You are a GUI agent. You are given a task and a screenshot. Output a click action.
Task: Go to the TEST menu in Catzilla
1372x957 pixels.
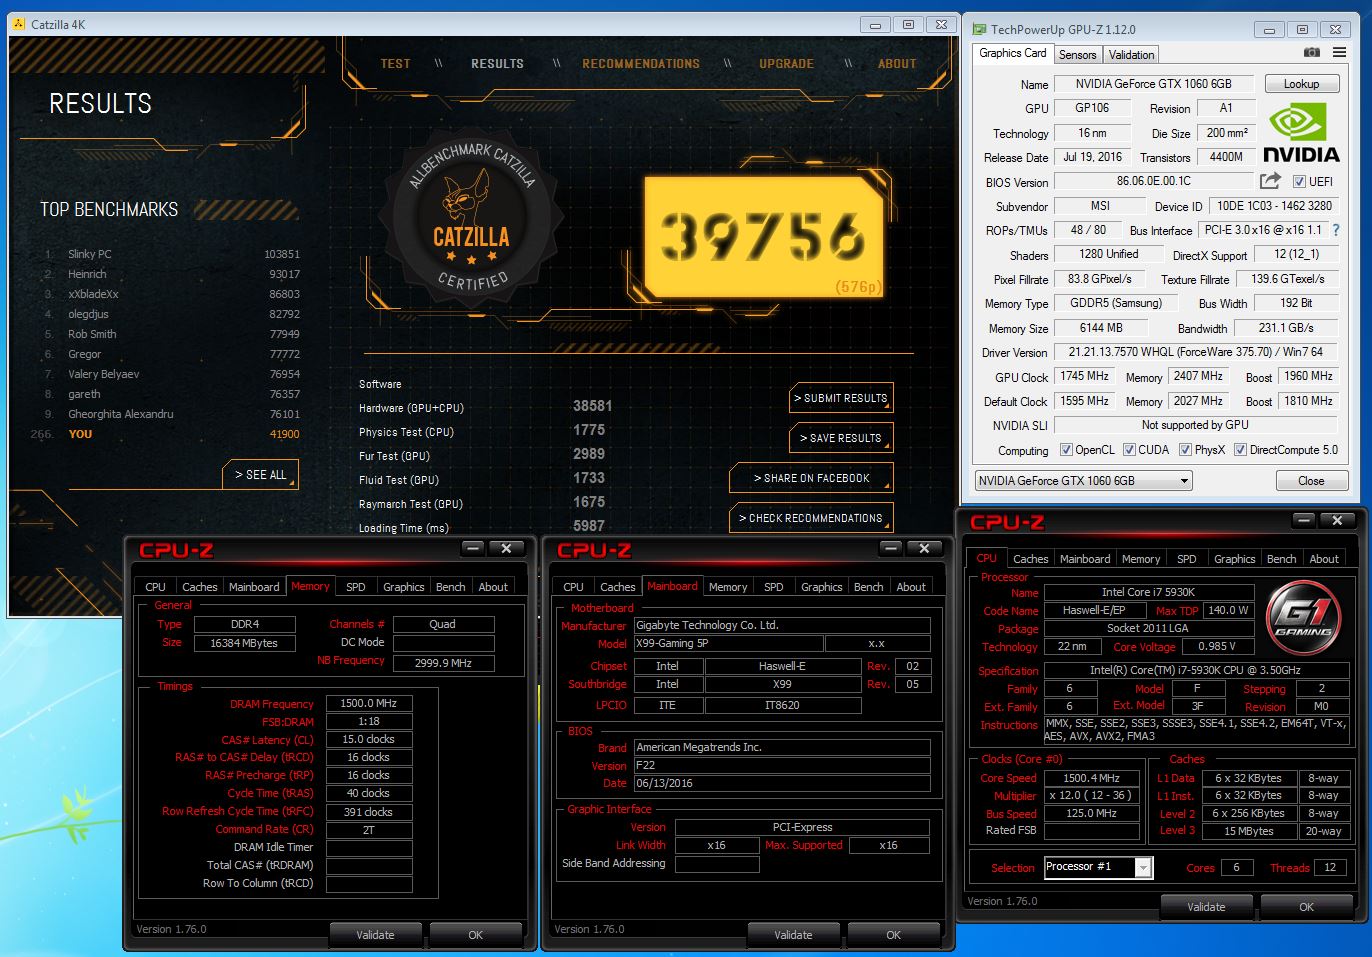(395, 63)
